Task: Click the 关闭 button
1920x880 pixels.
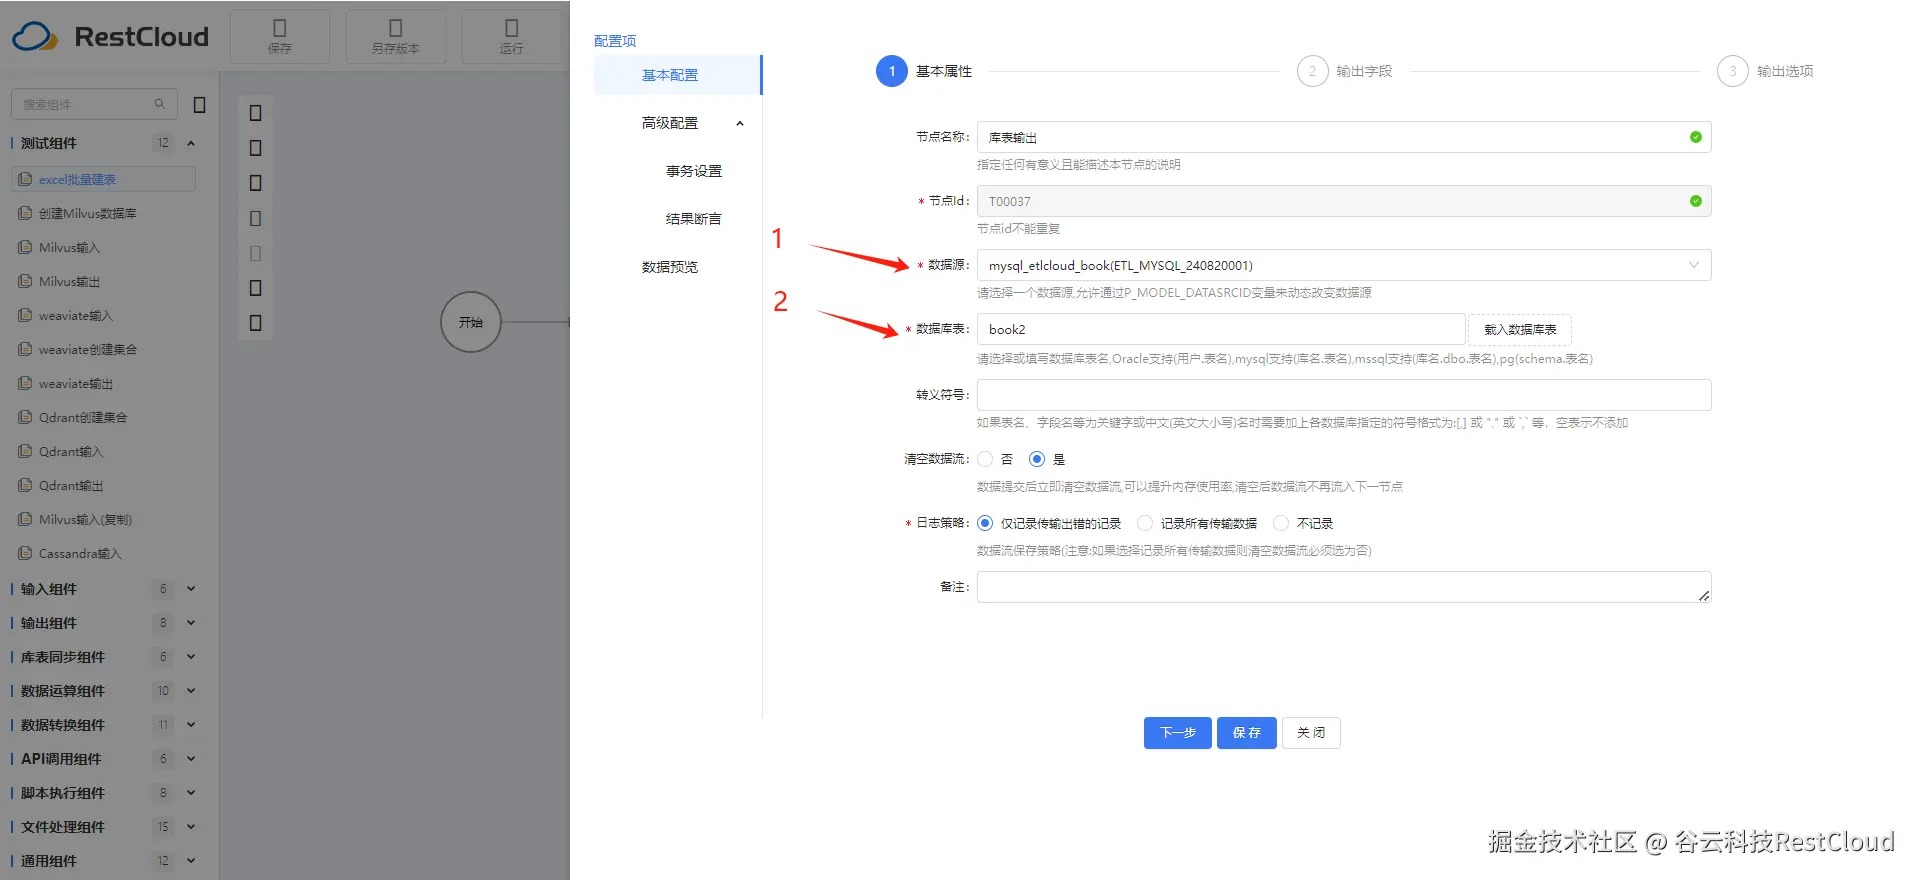Action: click(1311, 733)
